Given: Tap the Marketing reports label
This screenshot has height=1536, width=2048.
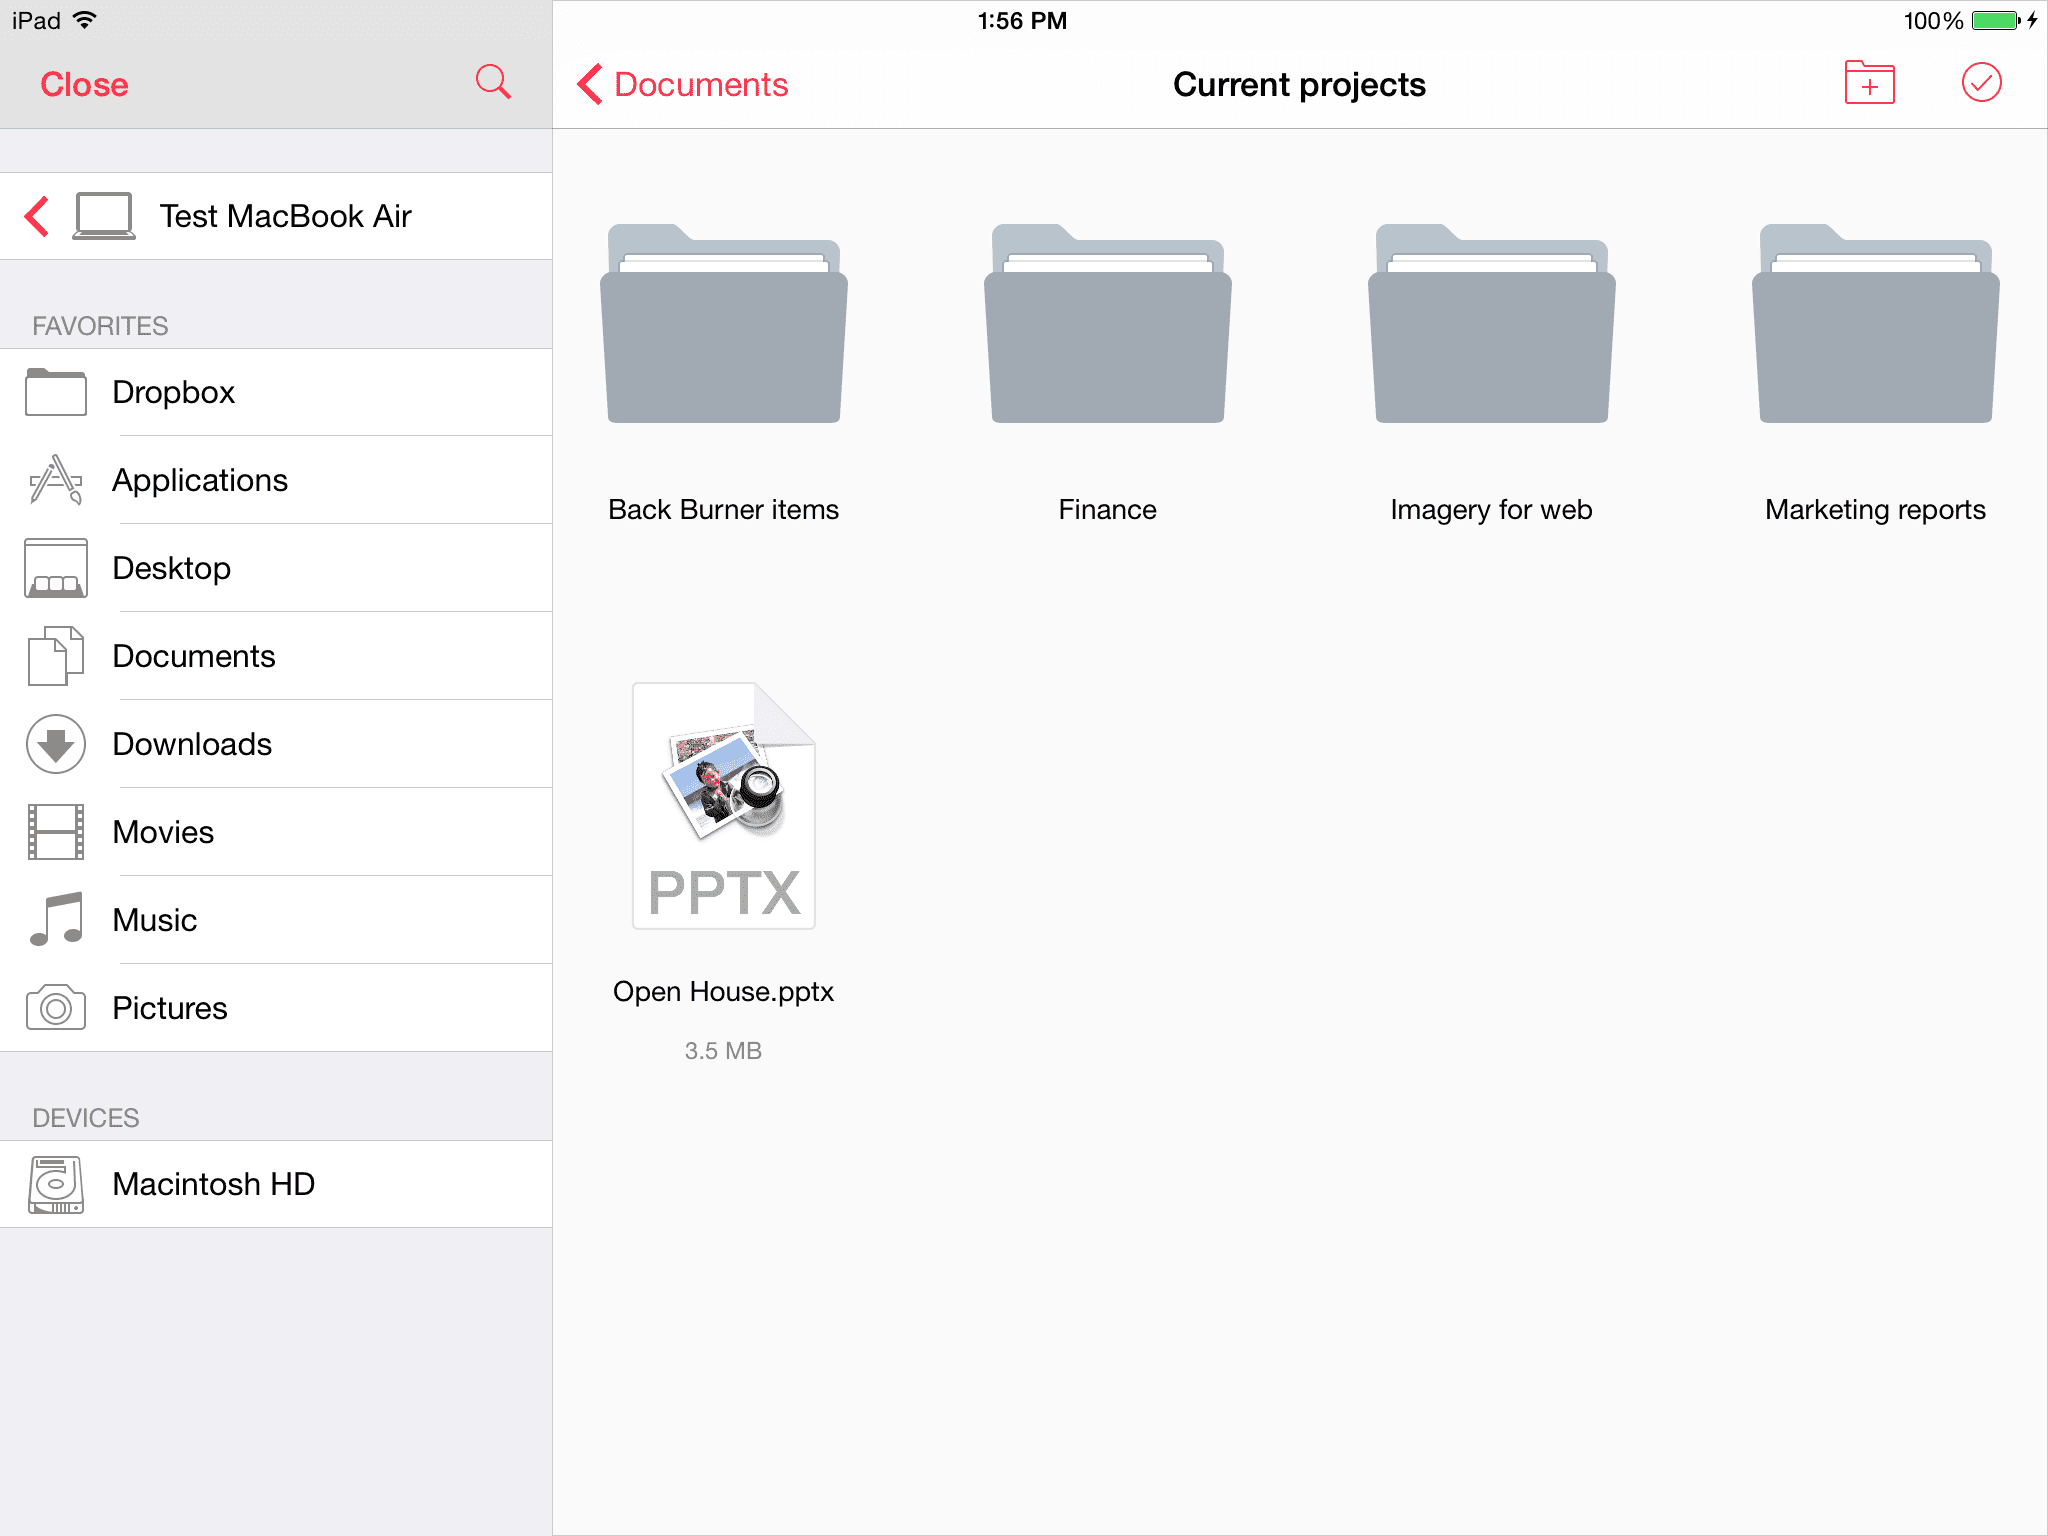Looking at the screenshot, I should (x=1876, y=510).
